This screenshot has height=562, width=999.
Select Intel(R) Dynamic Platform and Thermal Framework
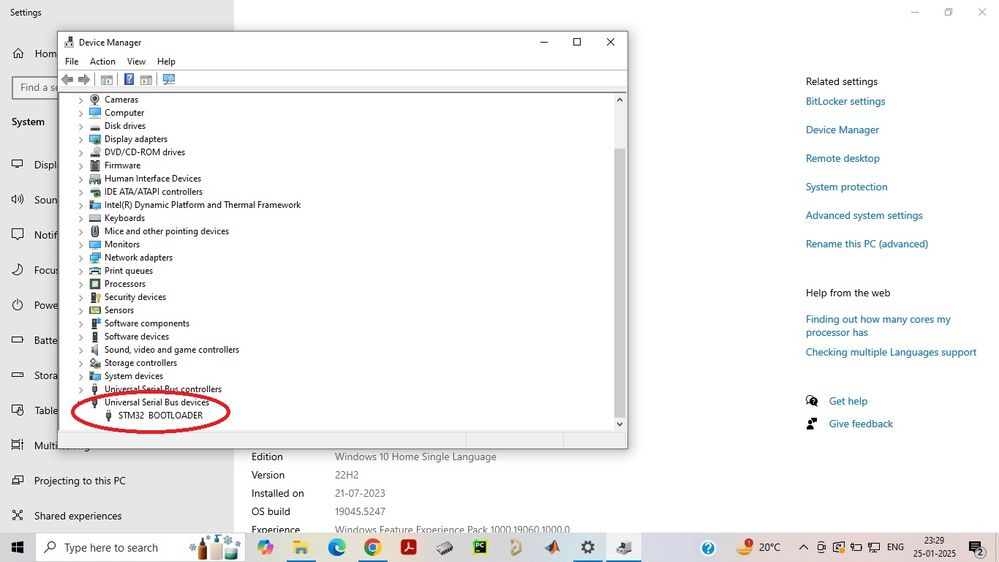click(x=202, y=205)
